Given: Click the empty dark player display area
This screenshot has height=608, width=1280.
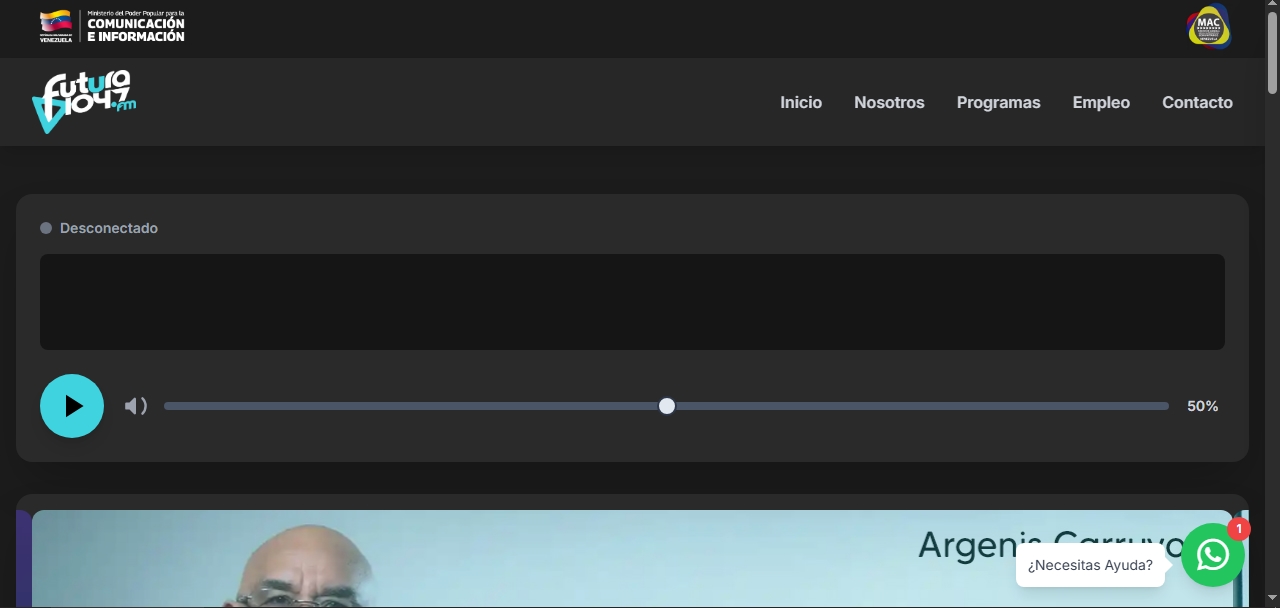Looking at the screenshot, I should (632, 302).
